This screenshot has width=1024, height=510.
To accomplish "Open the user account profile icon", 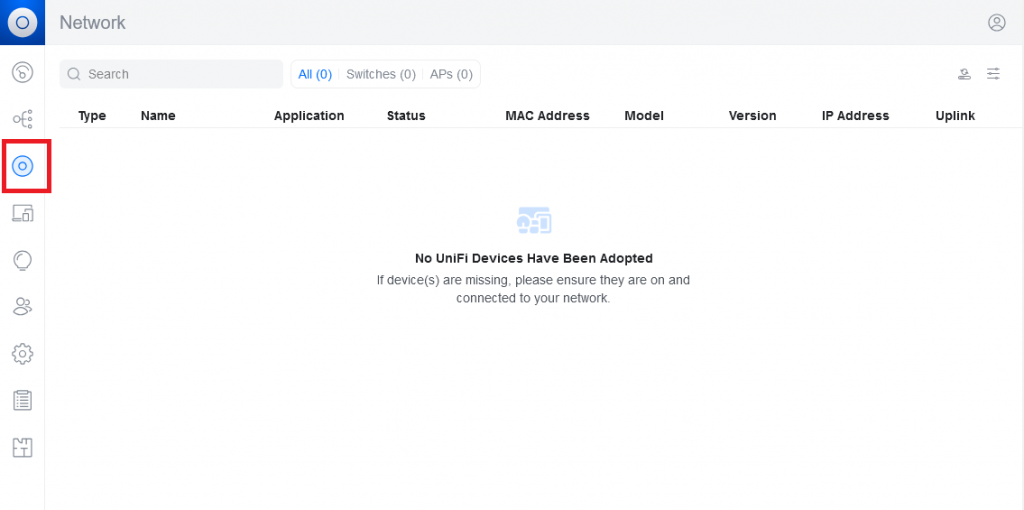I will (997, 23).
